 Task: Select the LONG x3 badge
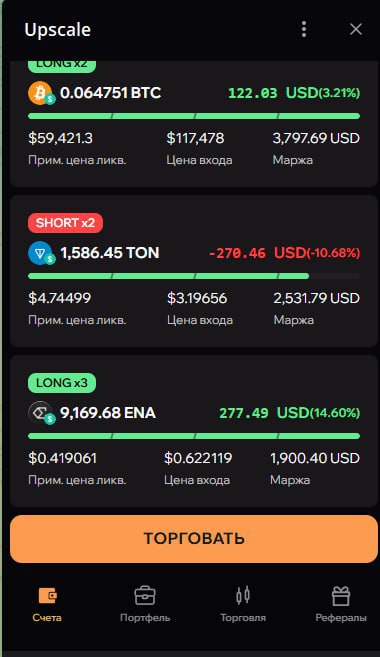(62, 383)
